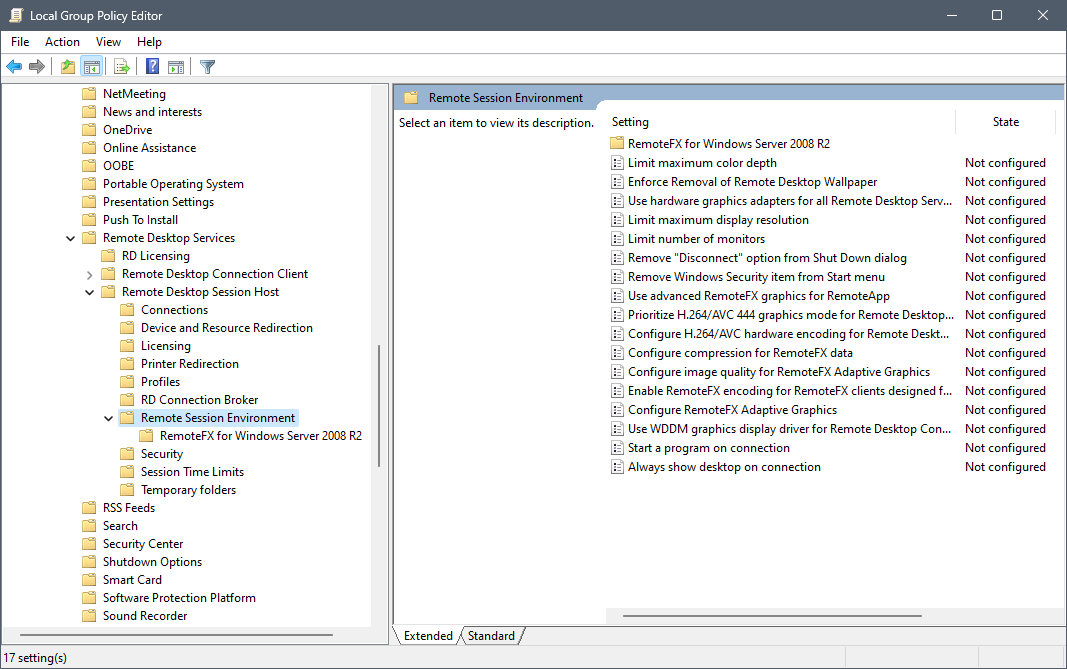Select Security Center in the tree
Screen dimensions: 1067x669
click(143, 544)
